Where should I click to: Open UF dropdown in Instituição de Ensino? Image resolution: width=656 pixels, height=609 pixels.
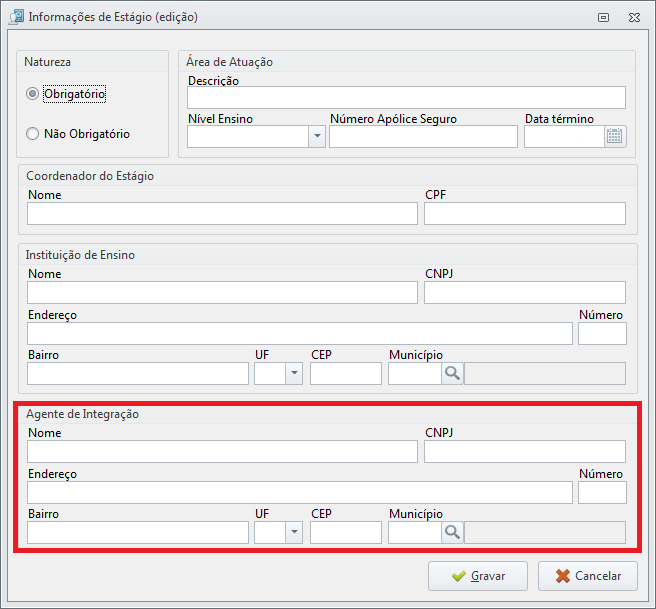point(294,373)
